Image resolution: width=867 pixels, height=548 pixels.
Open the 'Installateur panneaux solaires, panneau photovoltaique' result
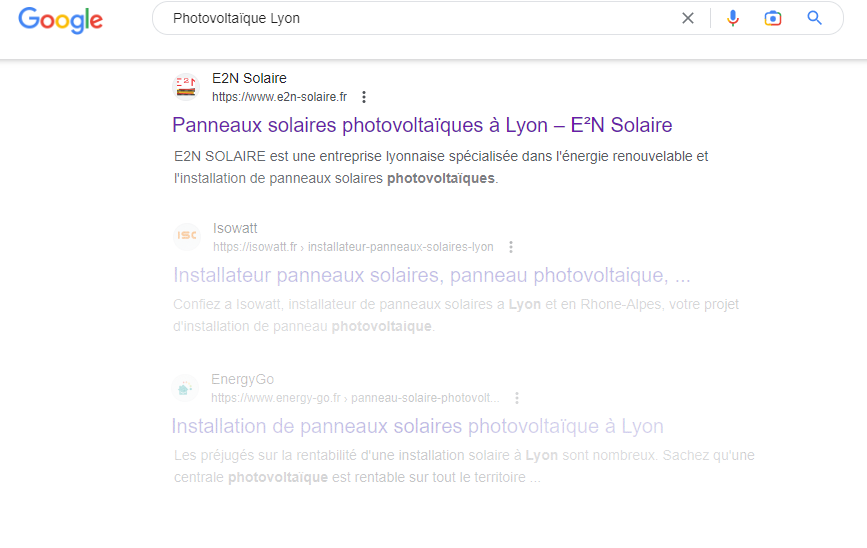click(432, 275)
